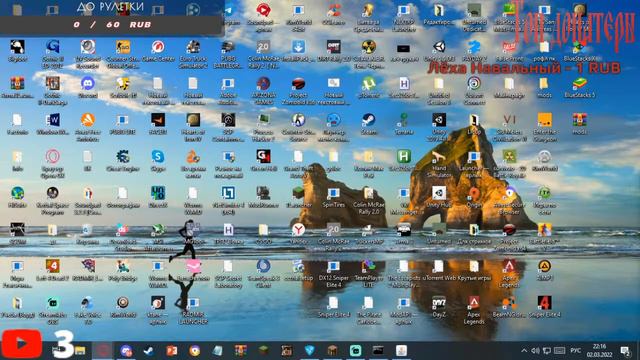The image size is (640, 360).
Task: Select the Unity Hub icon
Action: point(439,193)
